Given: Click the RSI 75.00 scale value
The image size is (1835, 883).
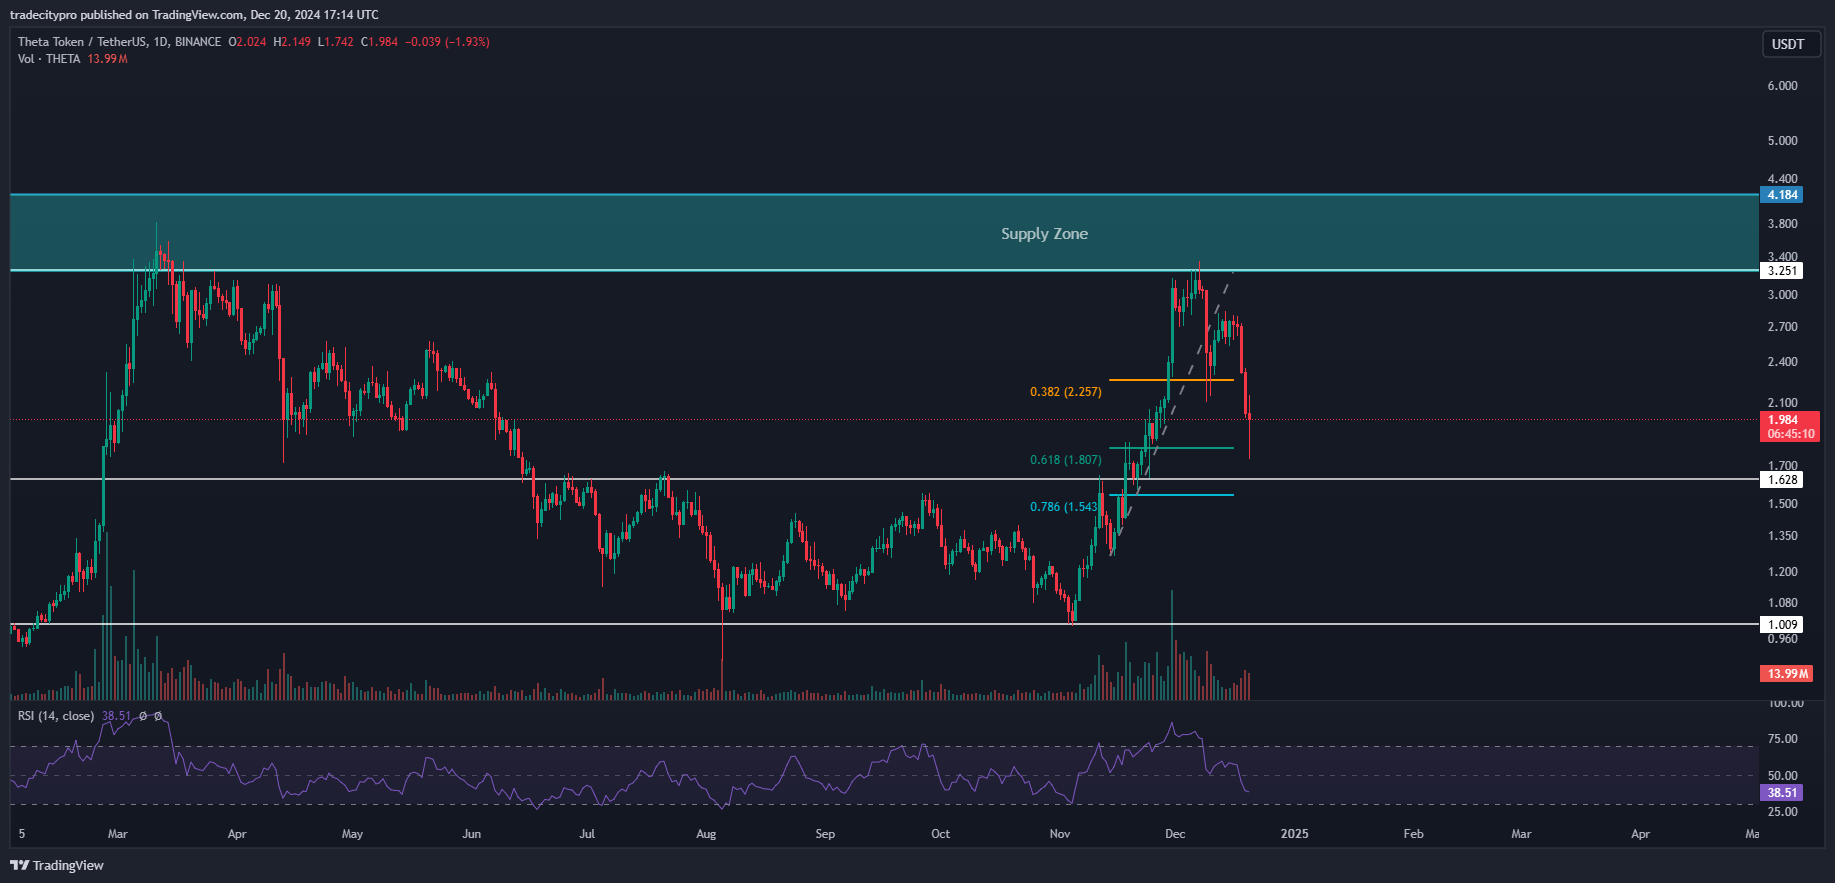Looking at the screenshot, I should coord(1782,739).
